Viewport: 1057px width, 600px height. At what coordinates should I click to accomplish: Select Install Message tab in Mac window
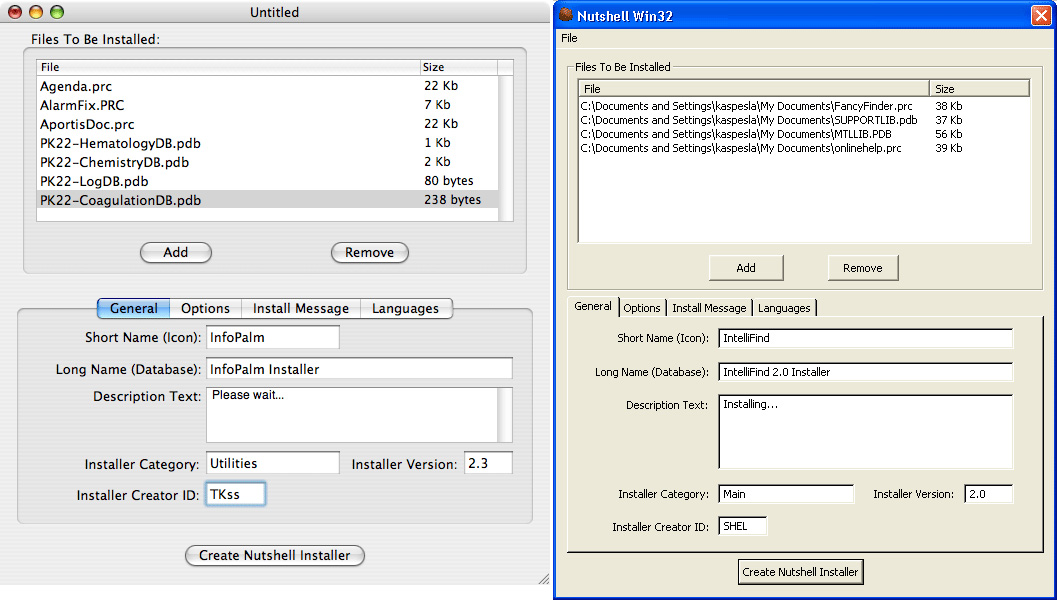301,309
